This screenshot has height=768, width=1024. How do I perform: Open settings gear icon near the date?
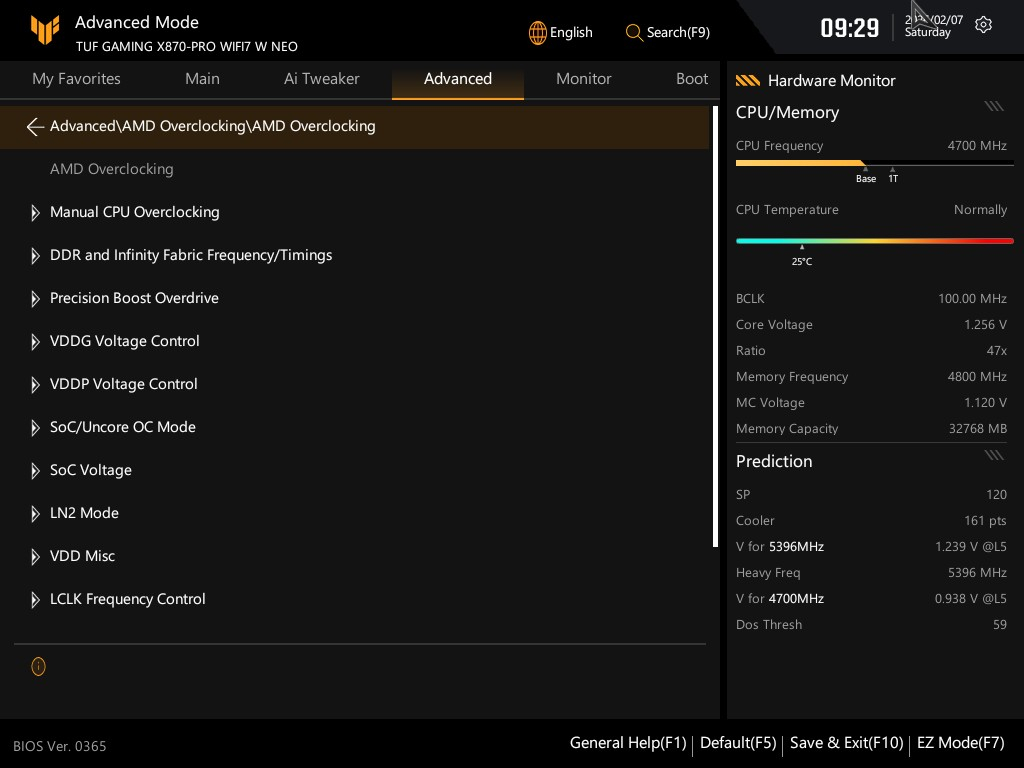pos(983,25)
